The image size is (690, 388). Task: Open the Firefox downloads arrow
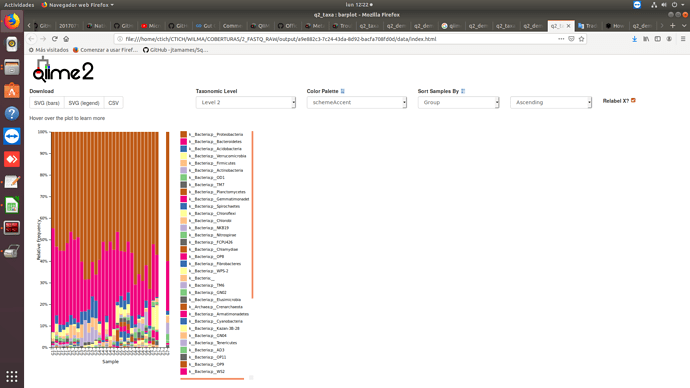tap(634, 39)
